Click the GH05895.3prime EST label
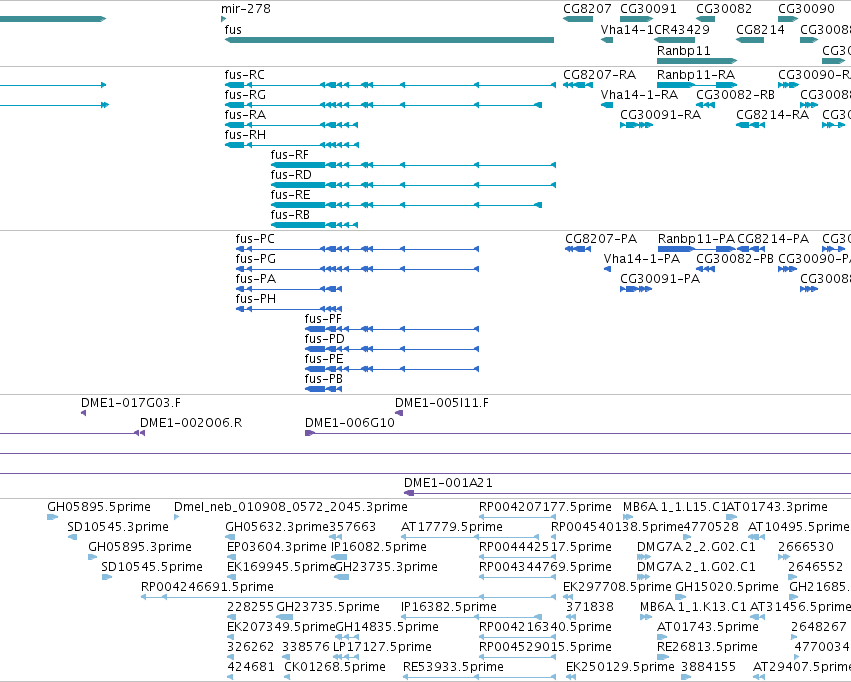The width and height of the screenshot is (851, 682). point(140,547)
